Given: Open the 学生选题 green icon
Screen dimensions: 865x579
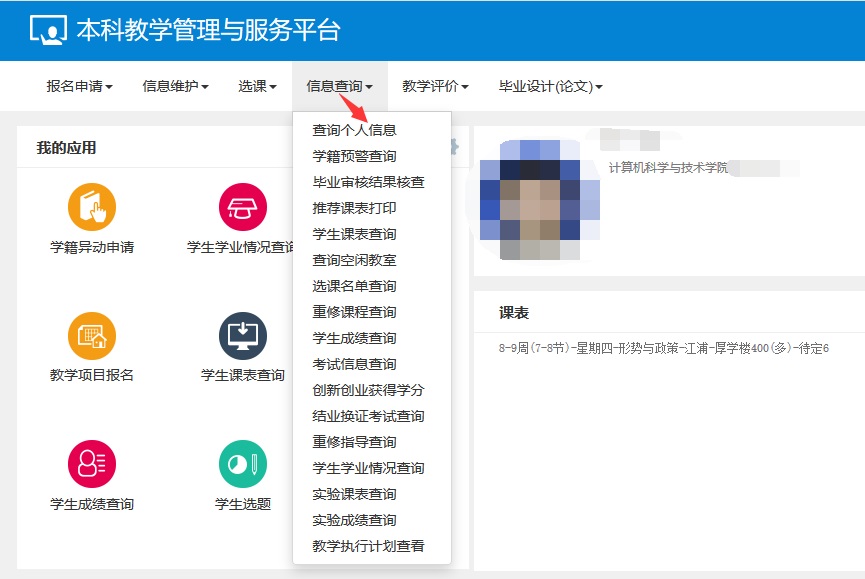Looking at the screenshot, I should 243,464.
